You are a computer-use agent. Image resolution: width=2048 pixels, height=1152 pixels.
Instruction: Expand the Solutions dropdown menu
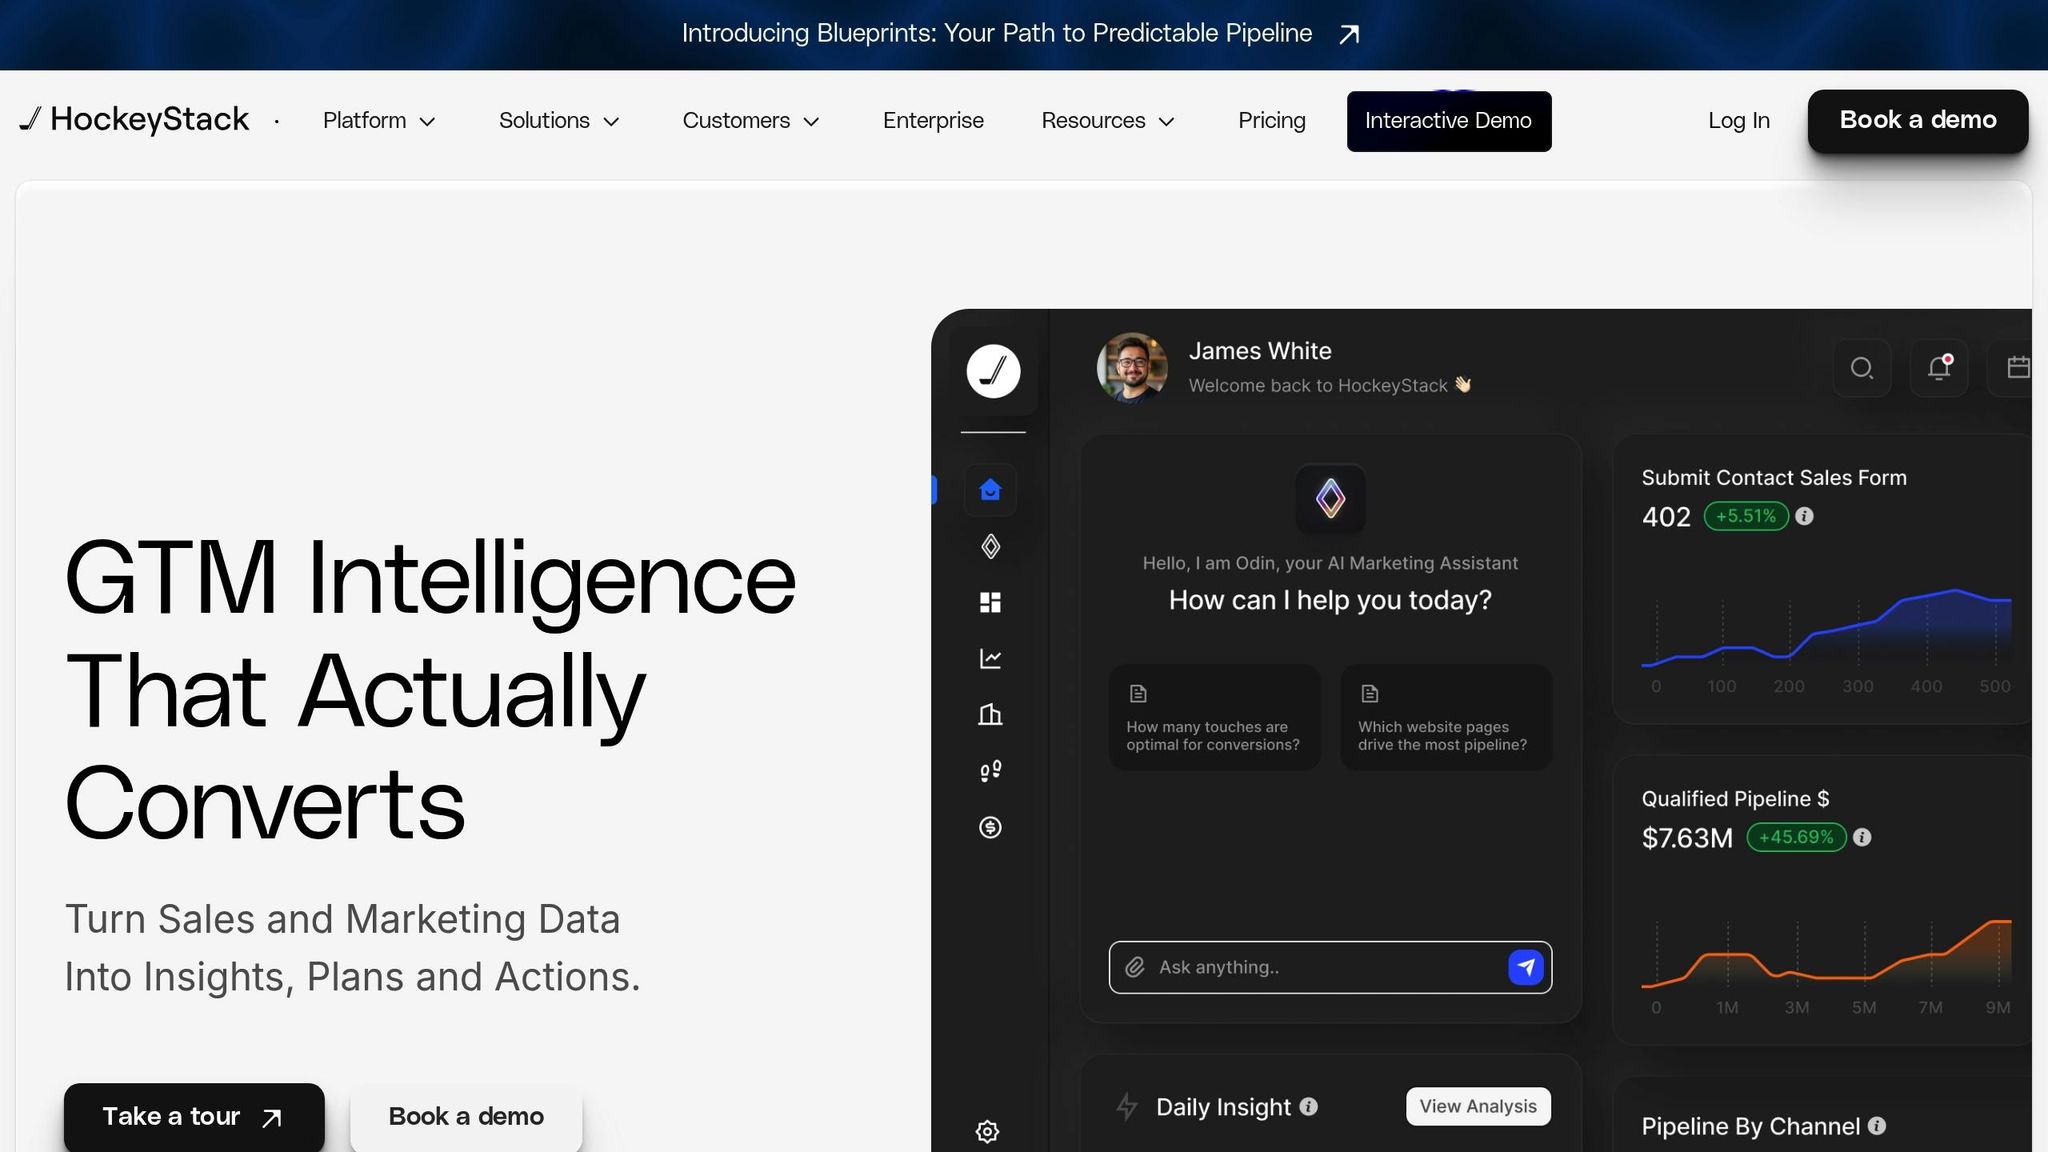559,121
